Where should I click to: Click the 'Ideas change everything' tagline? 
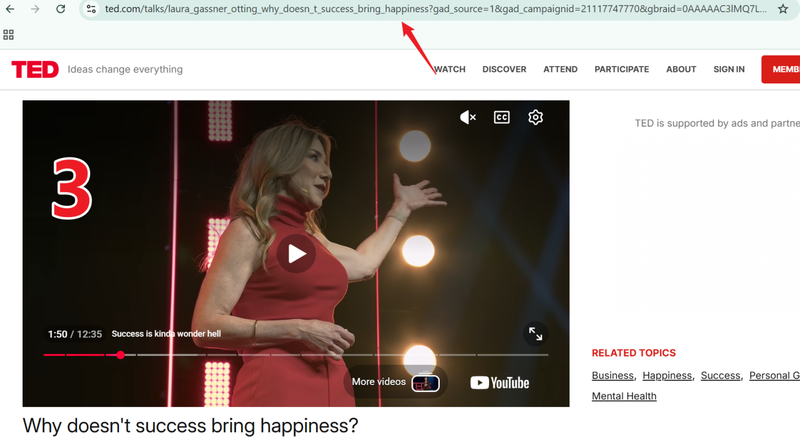click(x=125, y=69)
